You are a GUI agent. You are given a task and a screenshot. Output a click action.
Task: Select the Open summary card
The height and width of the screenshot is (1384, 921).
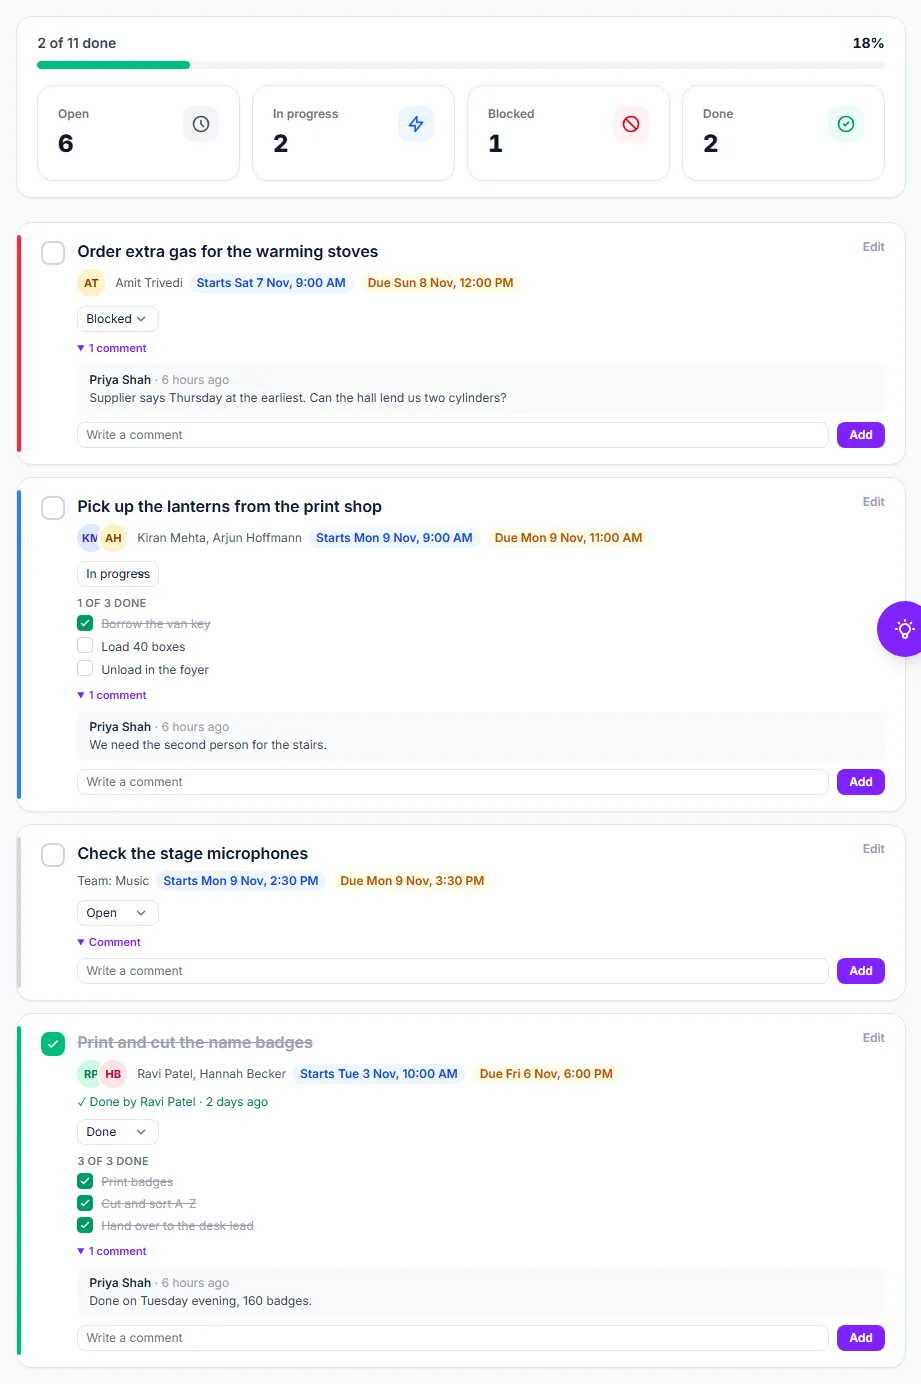(x=139, y=133)
